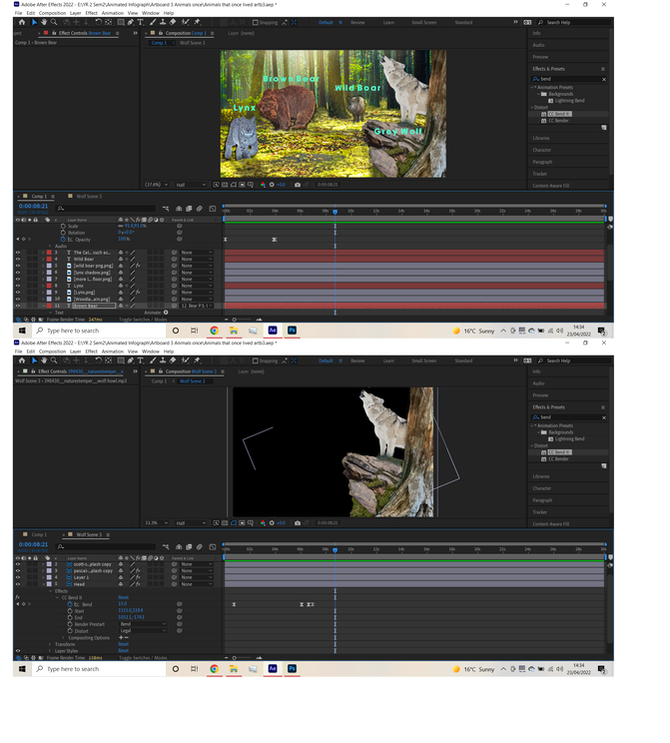Open Character panel in bottom window
The image size is (670, 743).
click(542, 489)
